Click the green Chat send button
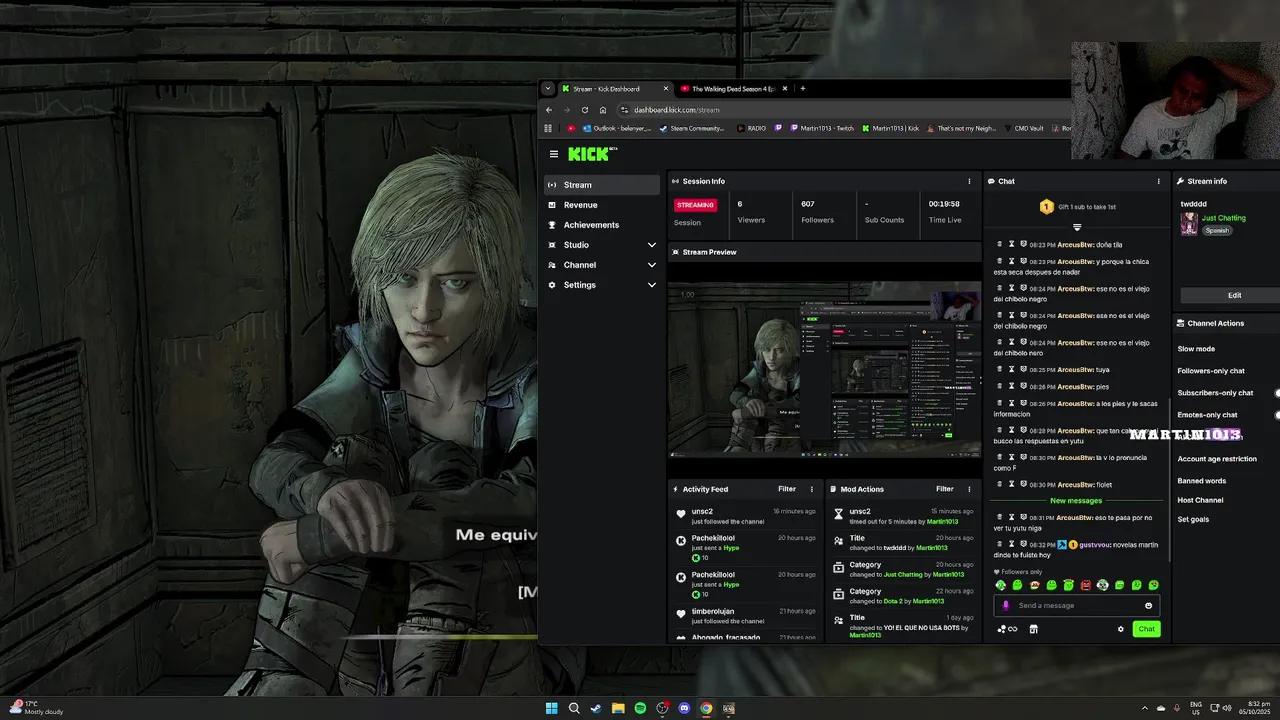The height and width of the screenshot is (720, 1280). [x=1146, y=629]
